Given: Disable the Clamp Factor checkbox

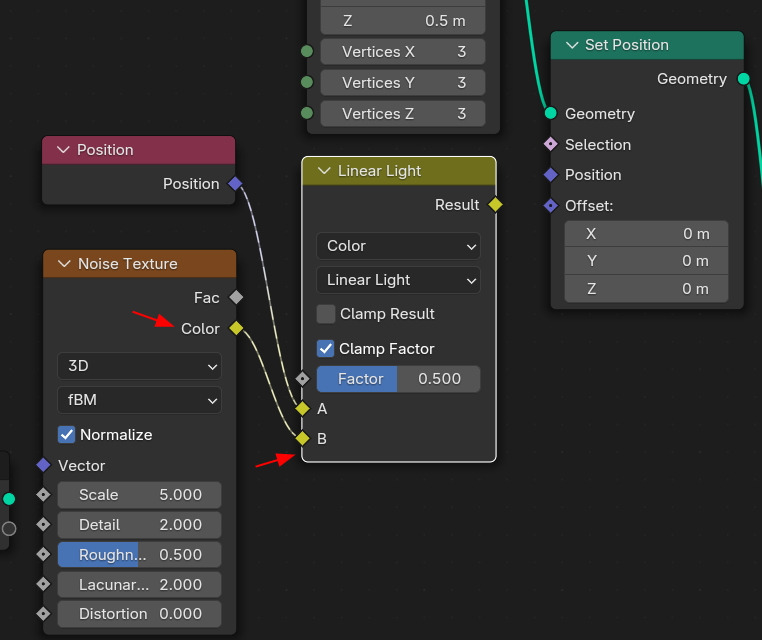Looking at the screenshot, I should [x=326, y=348].
